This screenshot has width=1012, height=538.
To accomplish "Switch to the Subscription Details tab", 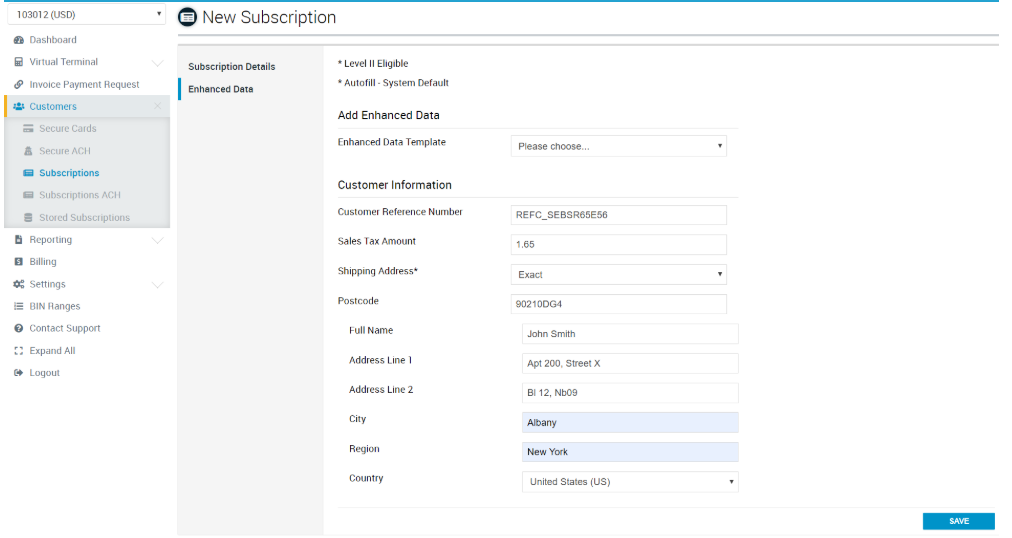I will (x=232, y=67).
